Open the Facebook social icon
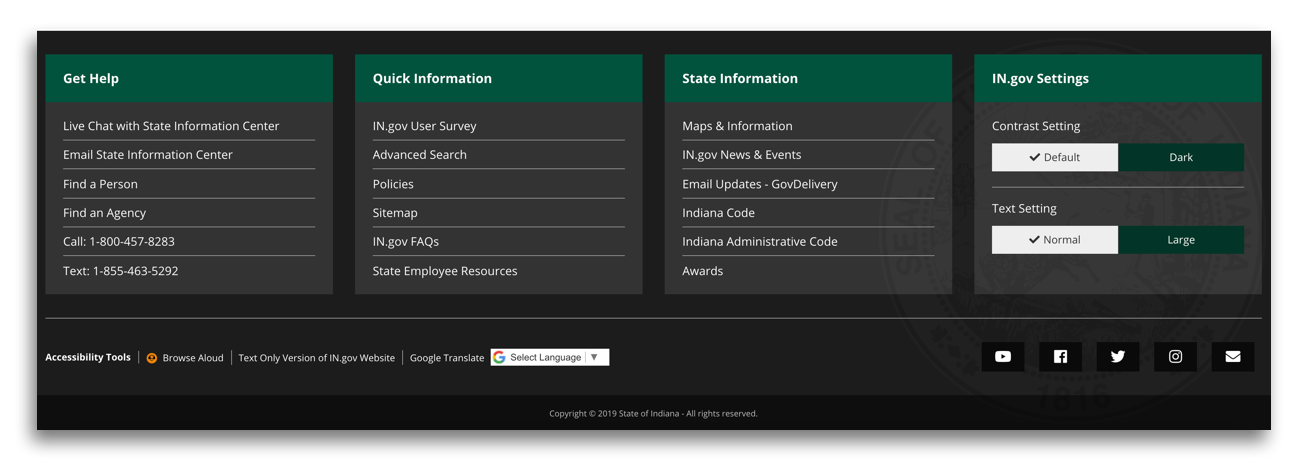The height and width of the screenshot is (459, 1307). pos(1060,357)
